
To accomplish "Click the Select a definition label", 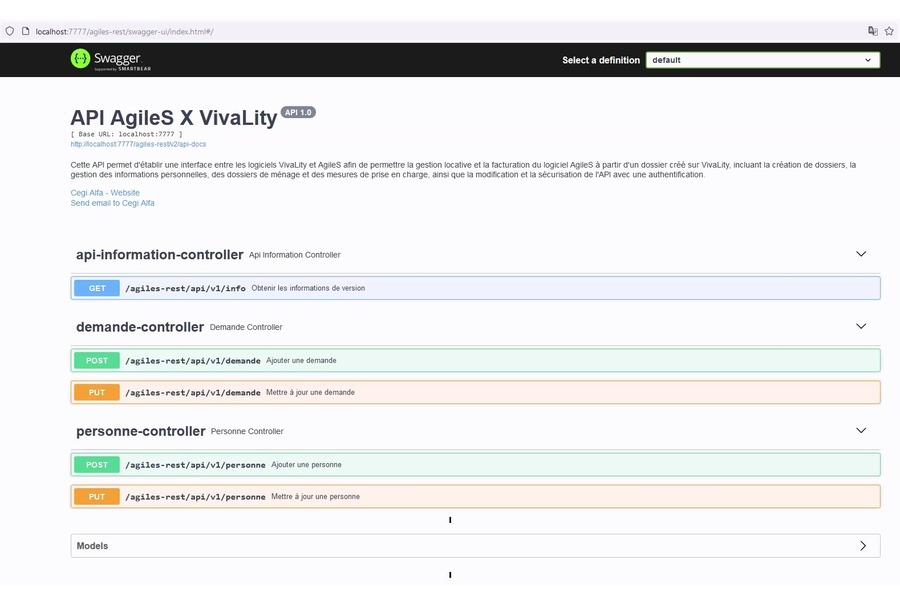I will [601, 60].
